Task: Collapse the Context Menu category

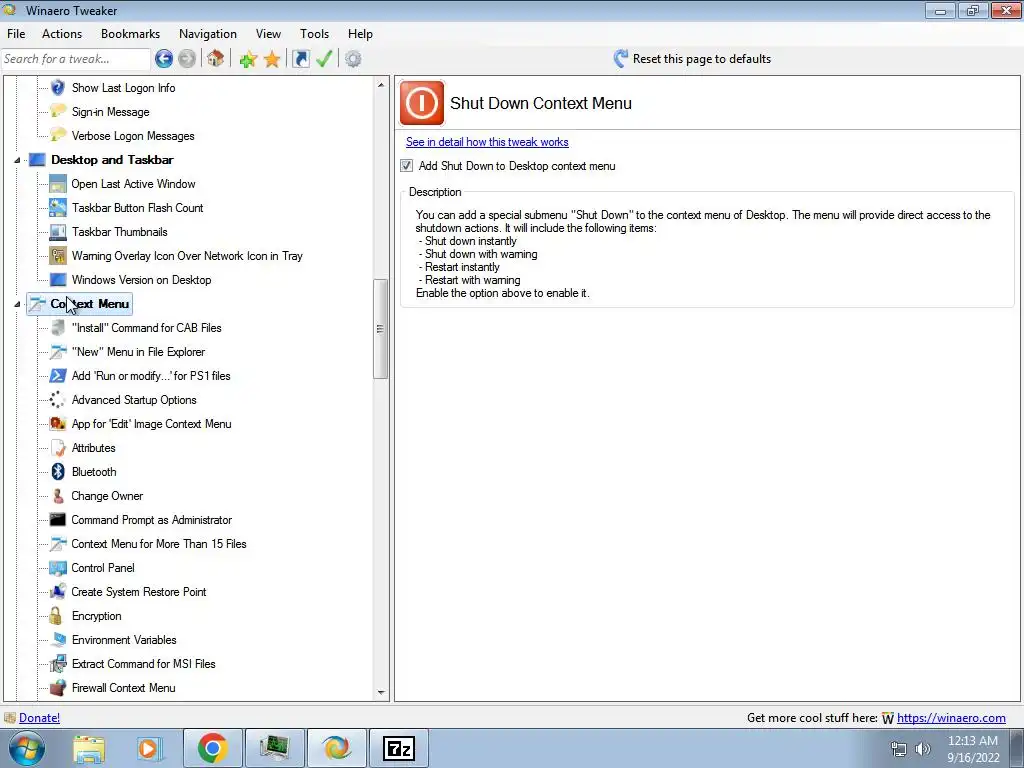Action: point(18,304)
